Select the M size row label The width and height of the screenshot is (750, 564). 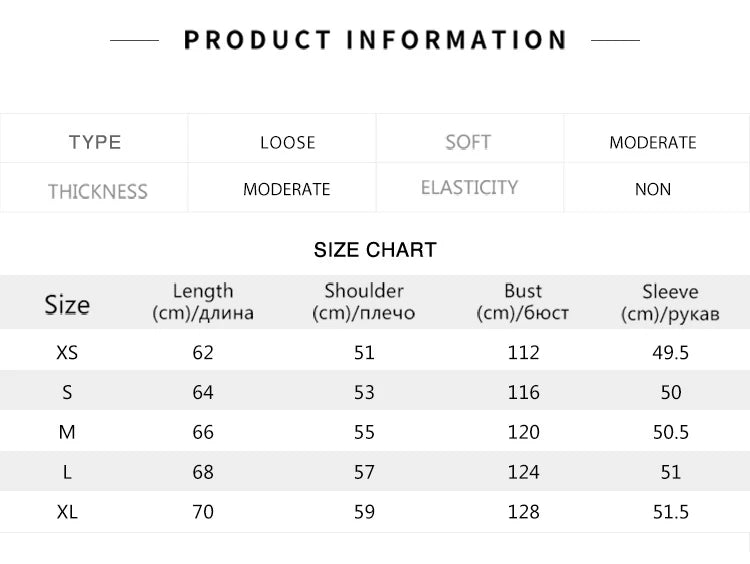67,432
